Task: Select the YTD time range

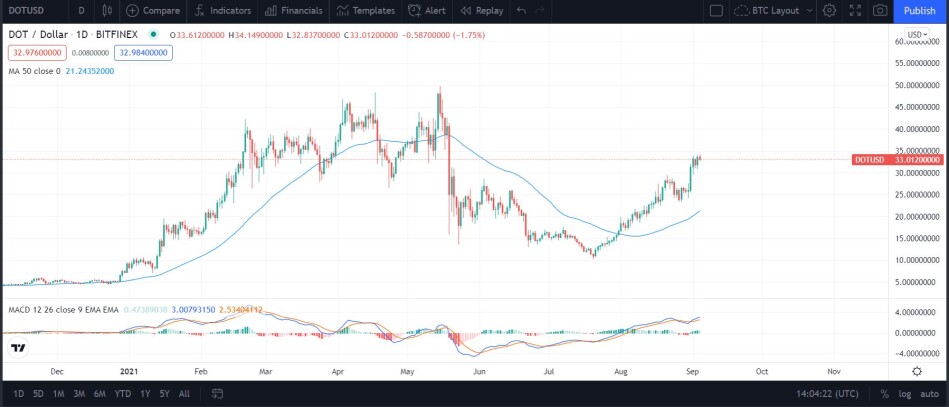Action: (x=123, y=394)
